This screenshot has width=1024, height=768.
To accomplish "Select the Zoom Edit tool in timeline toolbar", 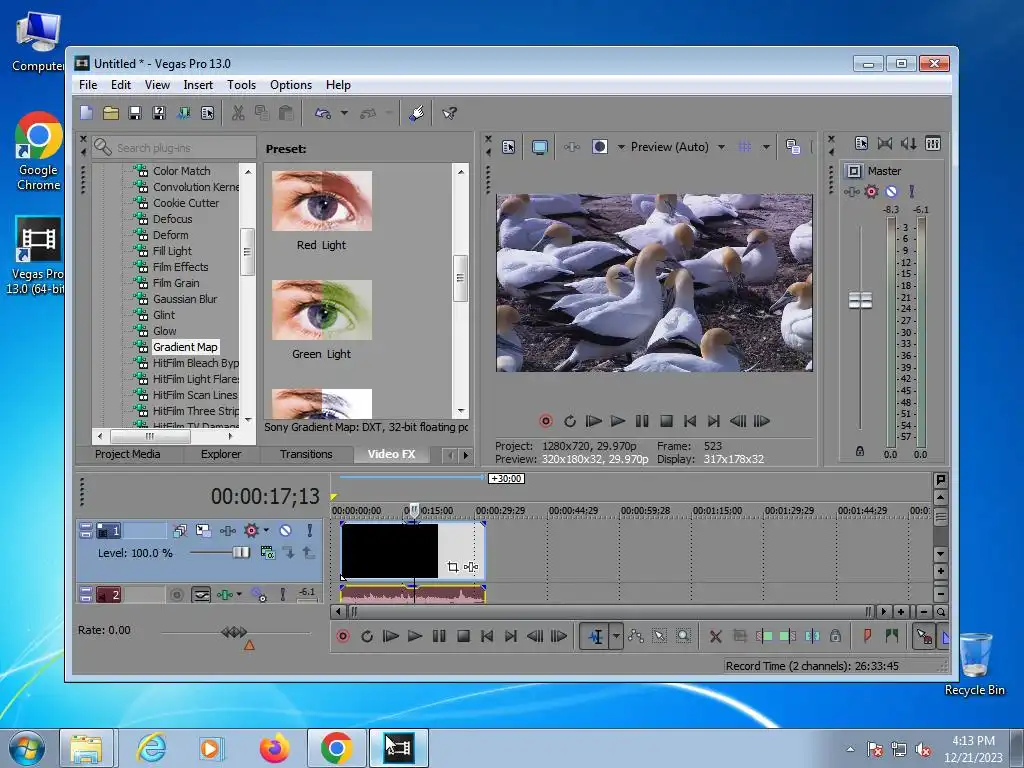I will coord(683,636).
